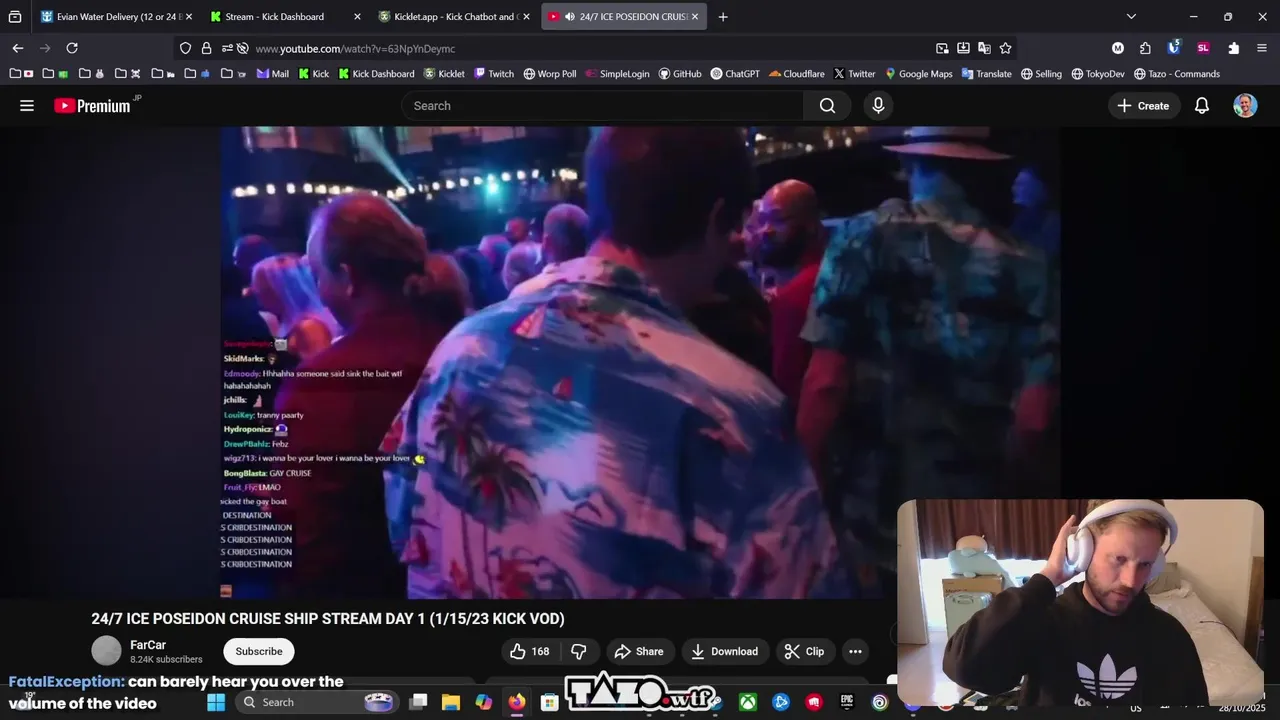The width and height of the screenshot is (1280, 720).
Task: Open the Firefox extensions puzzle icon
Action: 1233,48
